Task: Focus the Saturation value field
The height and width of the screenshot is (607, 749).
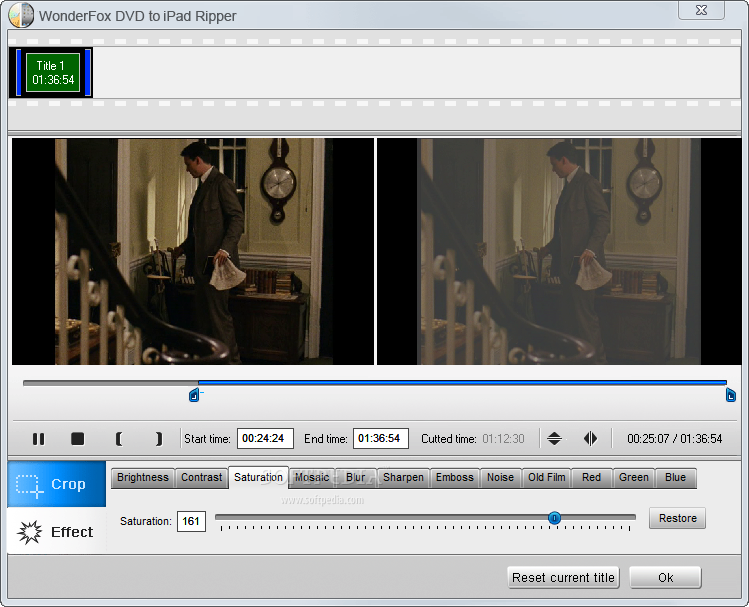Action: [191, 521]
